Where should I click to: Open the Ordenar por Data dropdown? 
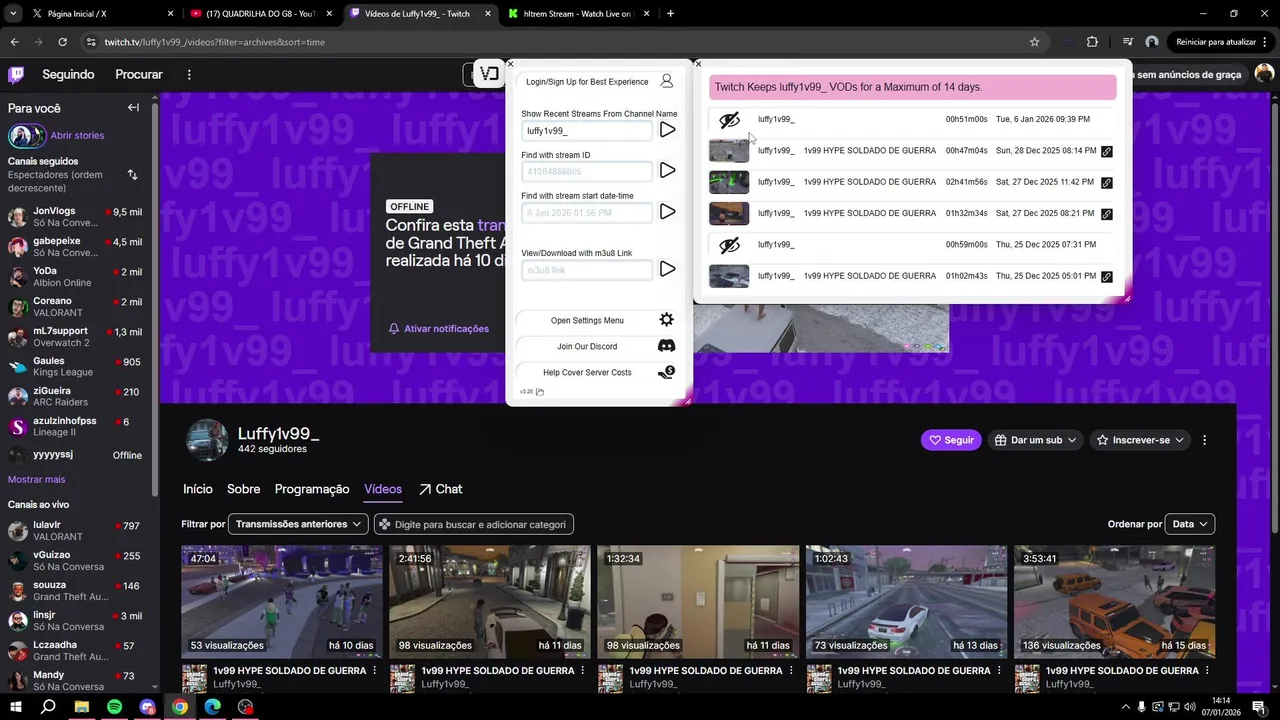click(x=1190, y=524)
